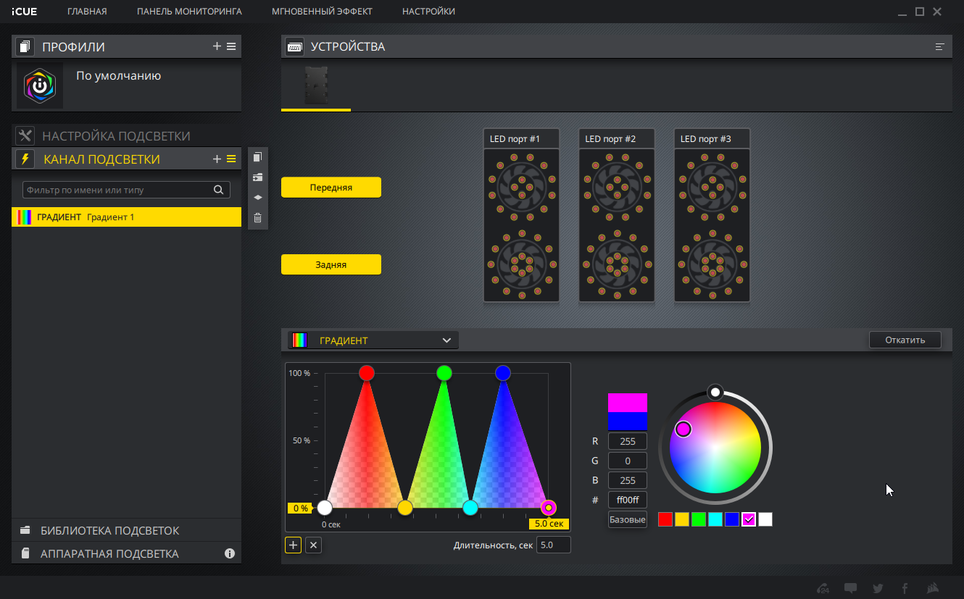Click the Передняя button

coord(331,187)
